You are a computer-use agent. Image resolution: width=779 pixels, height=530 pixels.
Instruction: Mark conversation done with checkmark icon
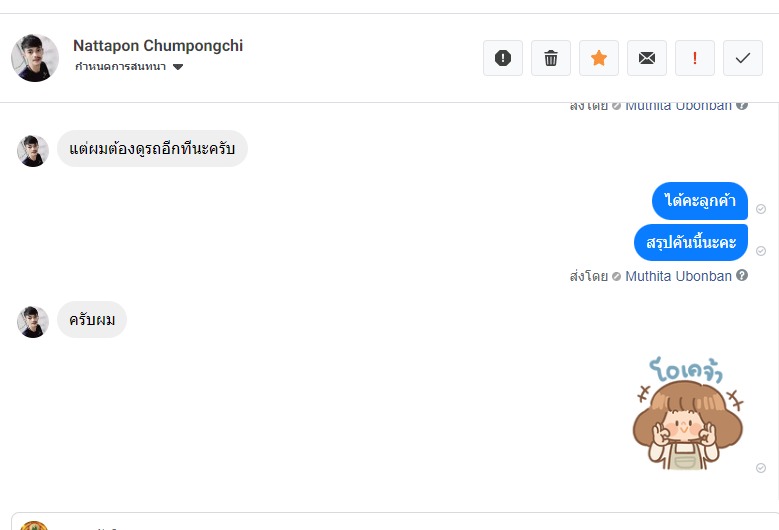pyautogui.click(x=743, y=58)
